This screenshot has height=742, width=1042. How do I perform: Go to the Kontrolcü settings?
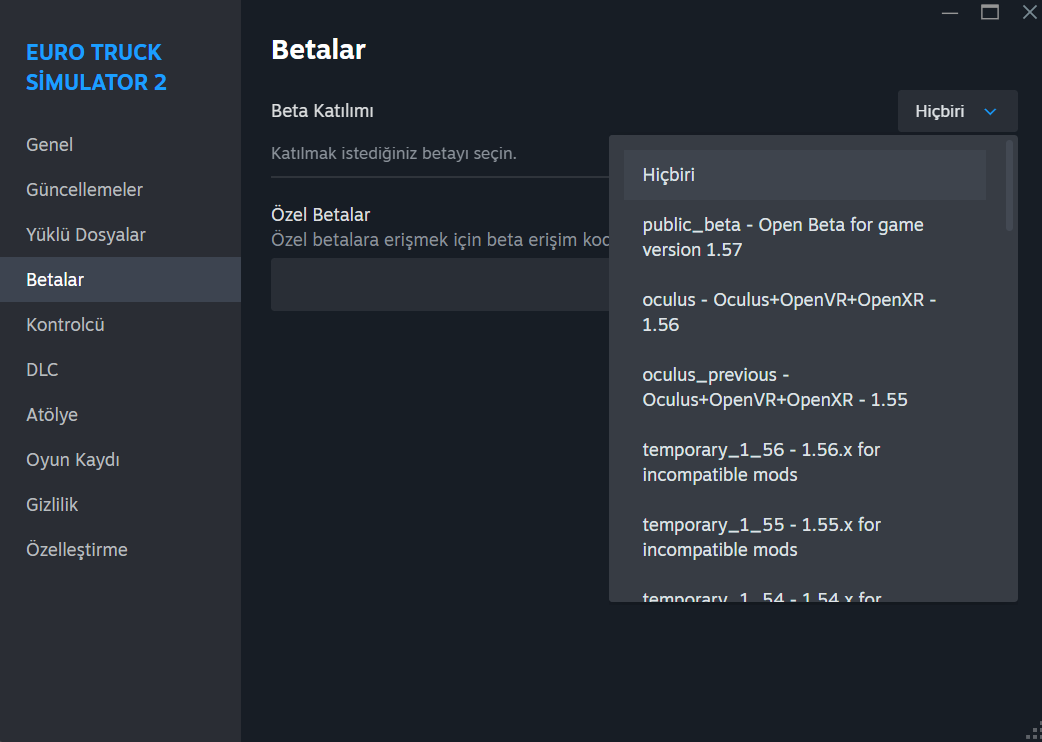(x=120, y=325)
